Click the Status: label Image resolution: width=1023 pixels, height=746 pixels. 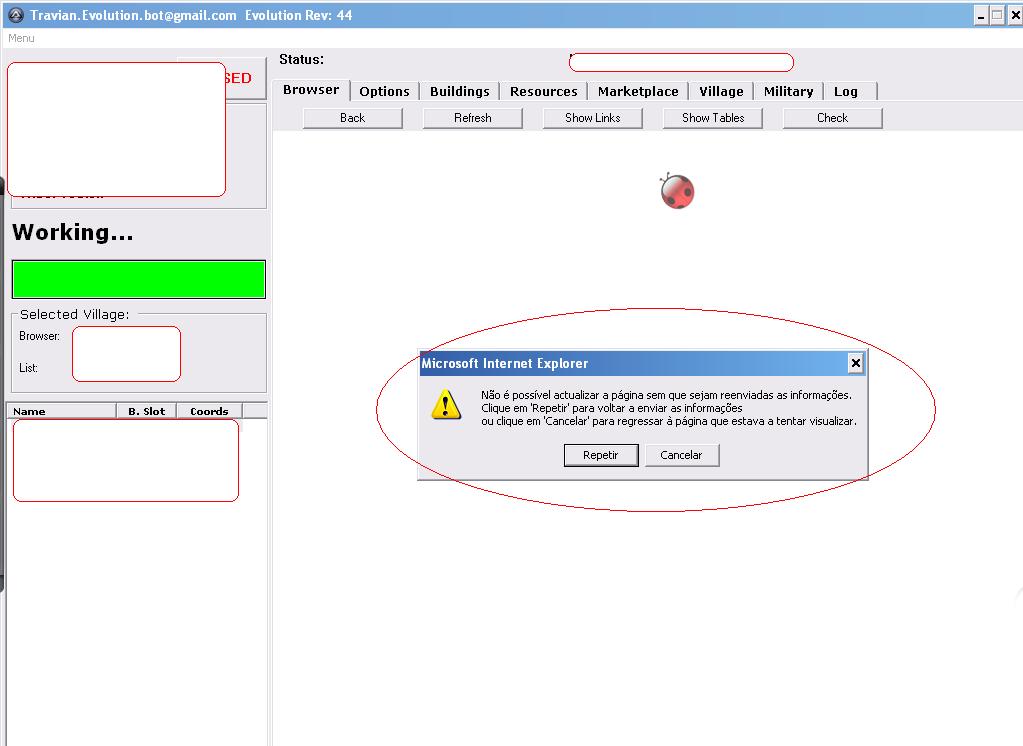click(x=301, y=59)
